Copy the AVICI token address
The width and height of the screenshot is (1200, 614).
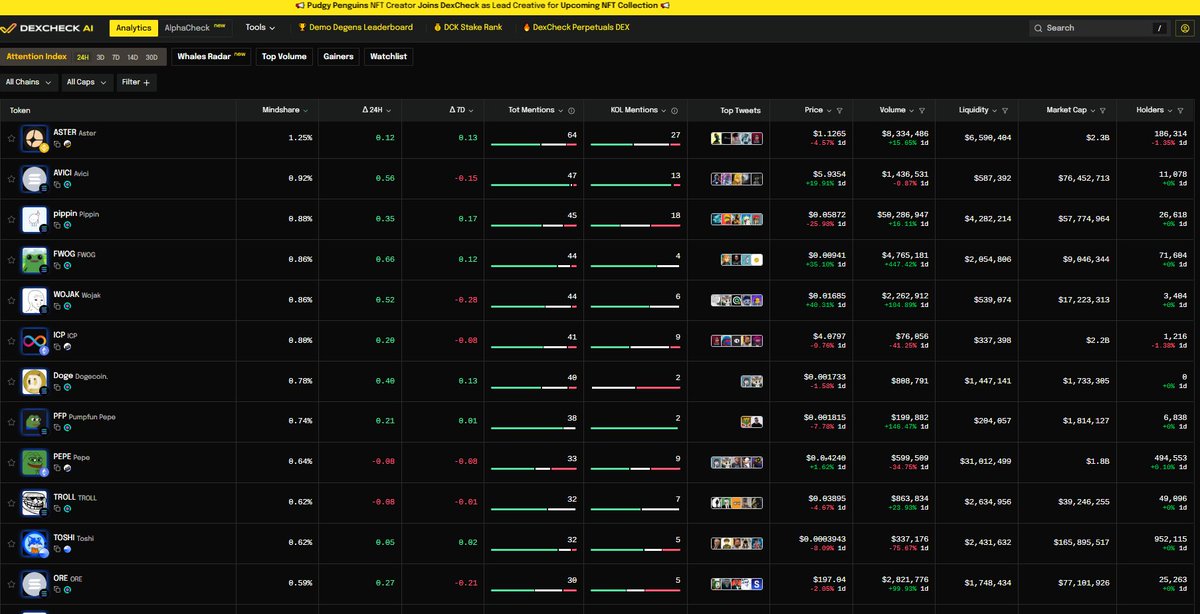click(x=56, y=185)
